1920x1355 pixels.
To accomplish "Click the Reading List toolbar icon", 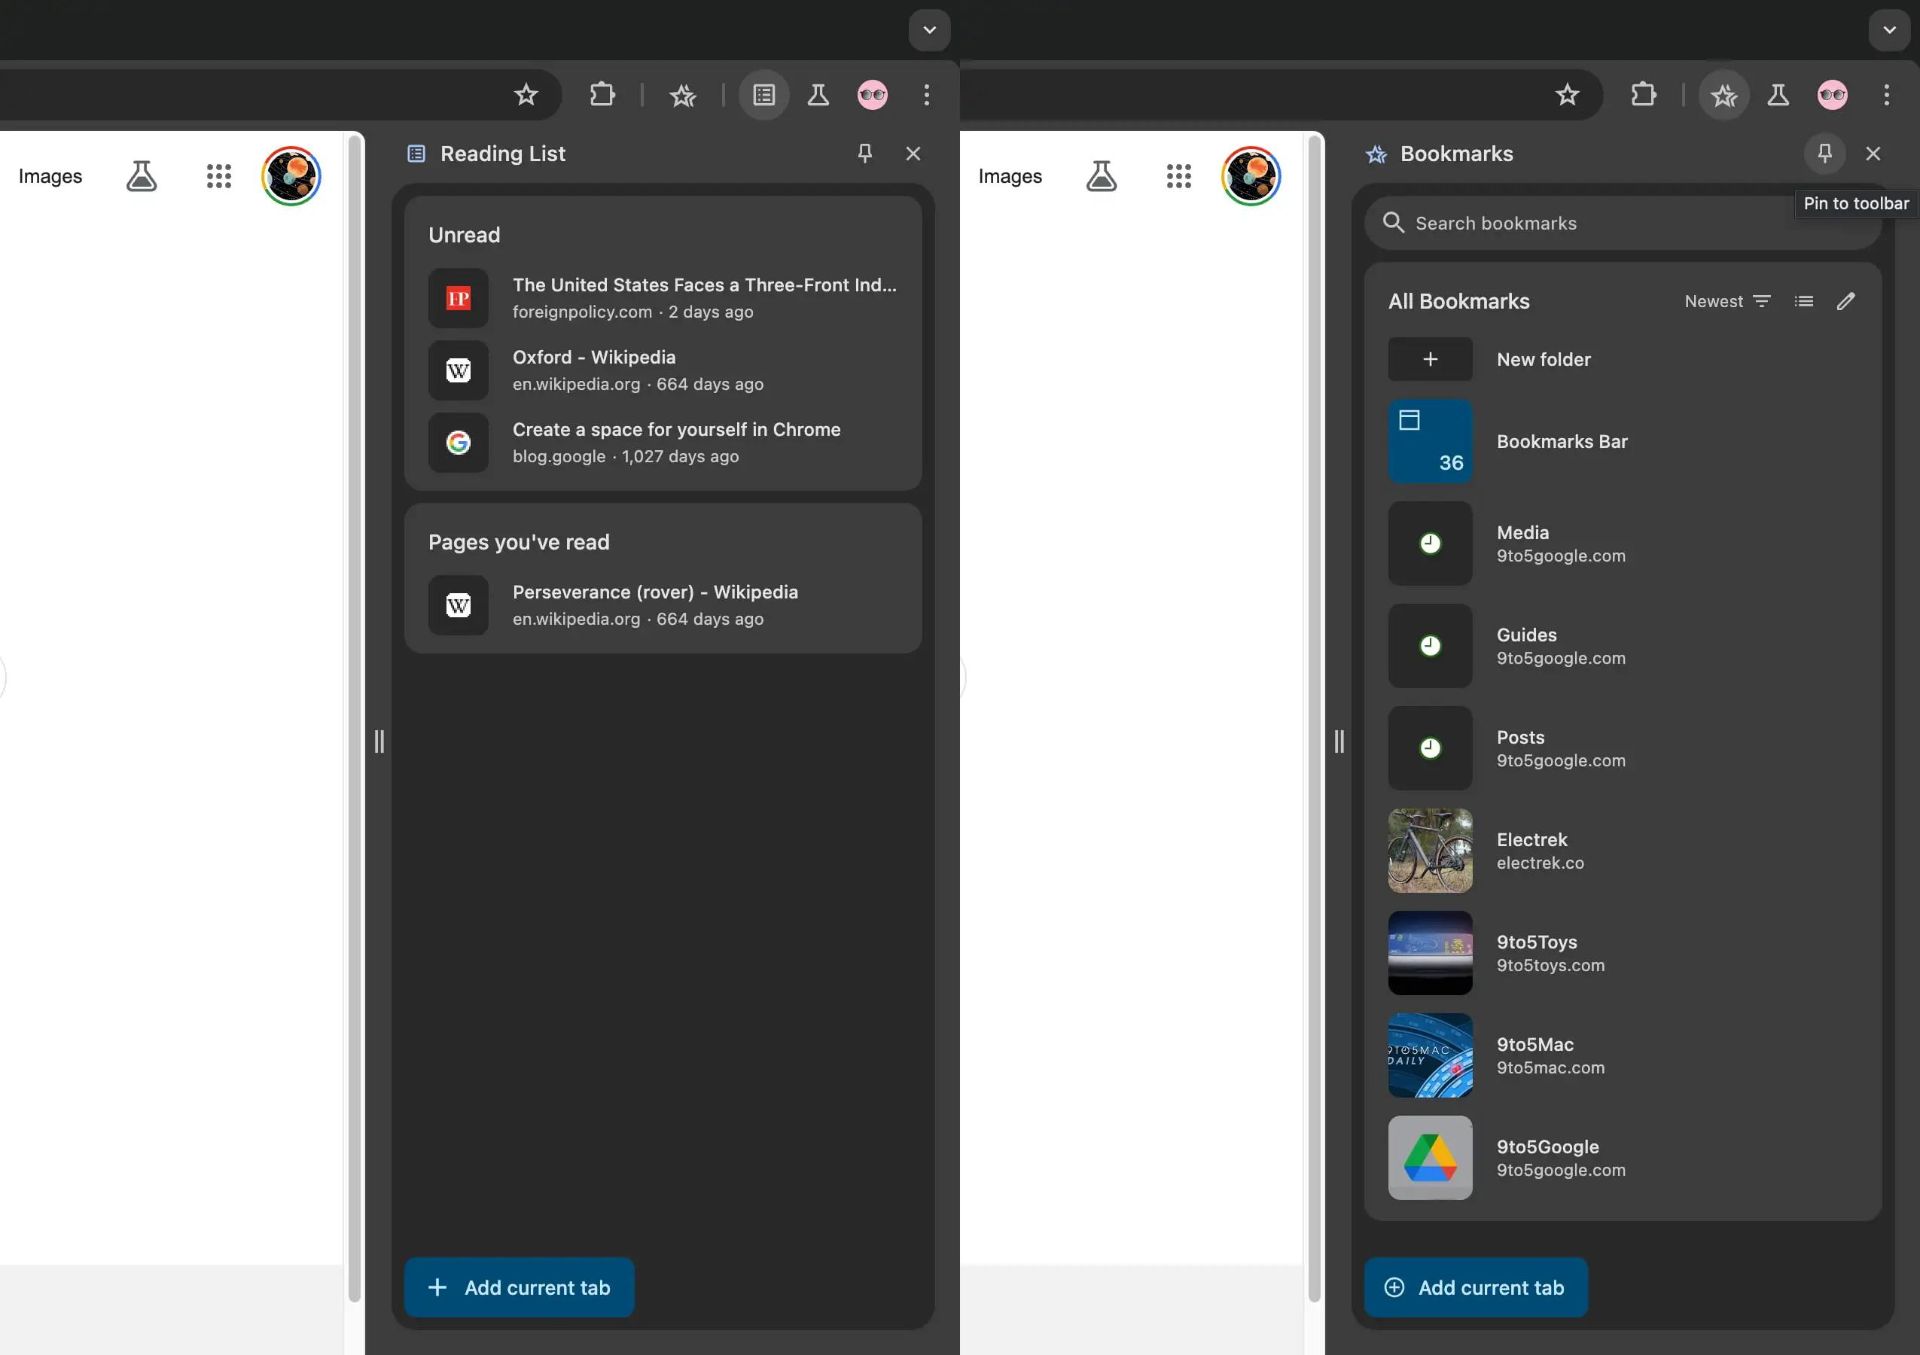I will (x=764, y=95).
